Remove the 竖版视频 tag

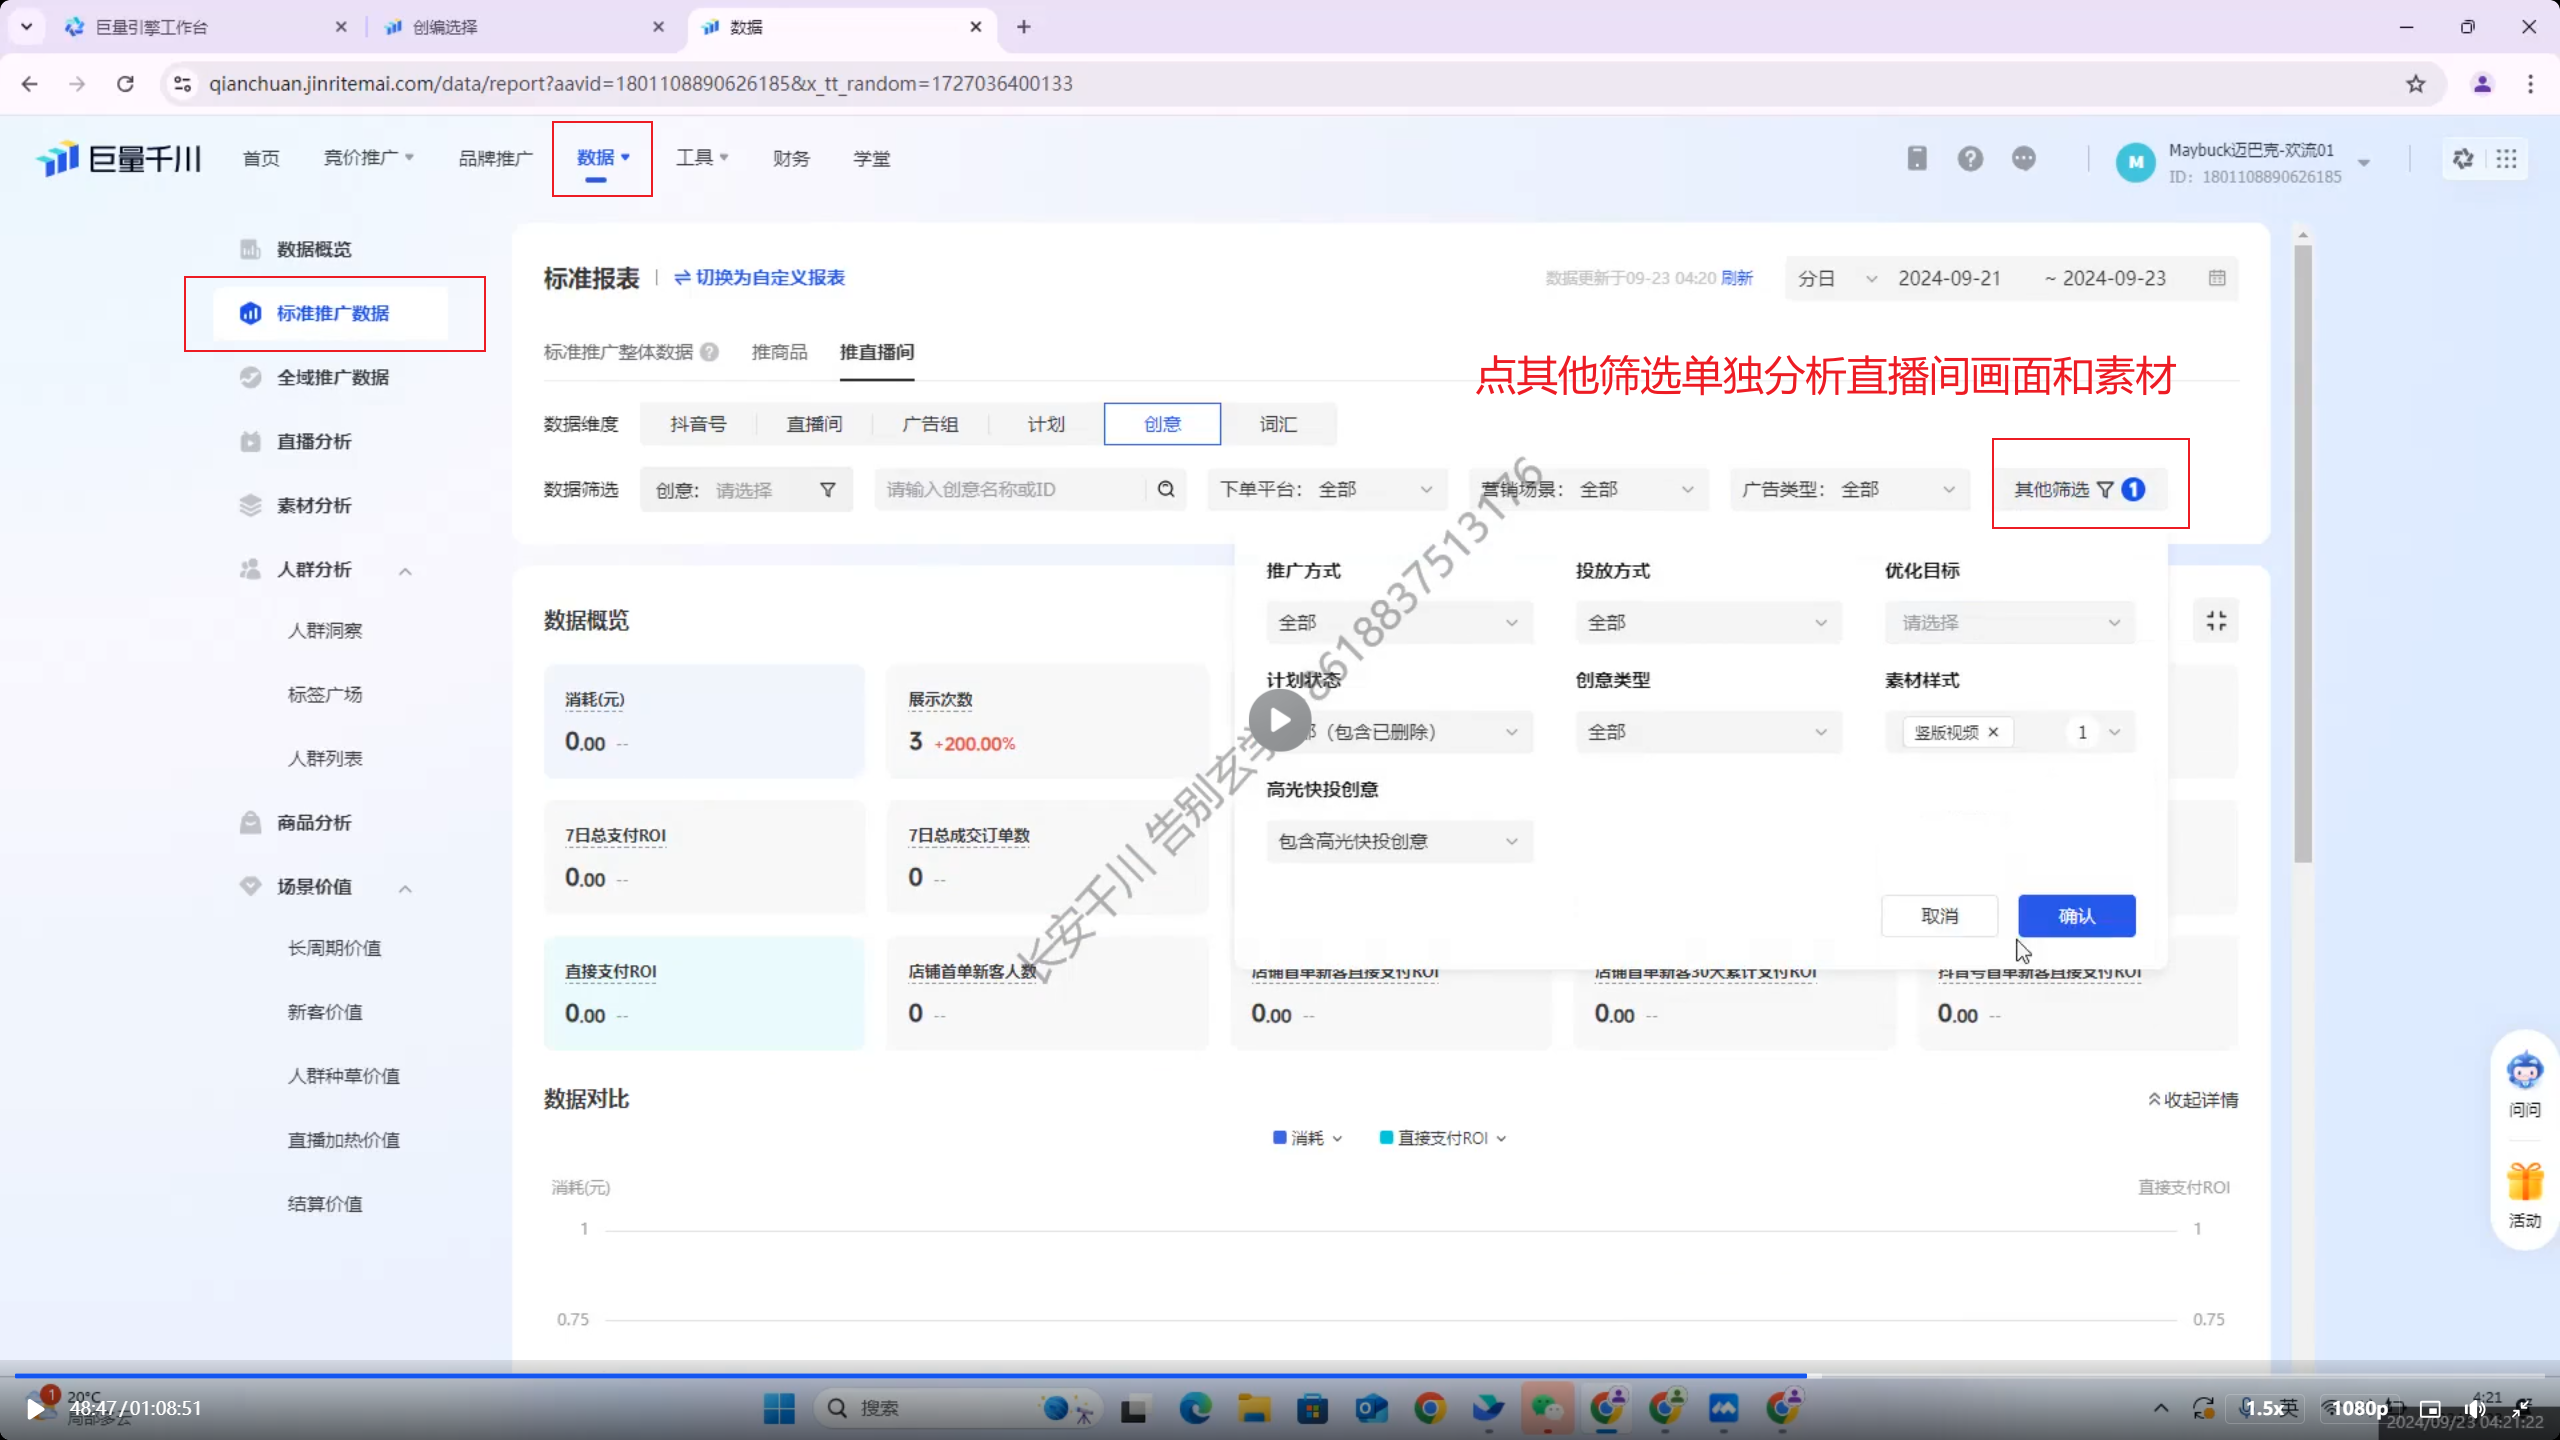1993,732
